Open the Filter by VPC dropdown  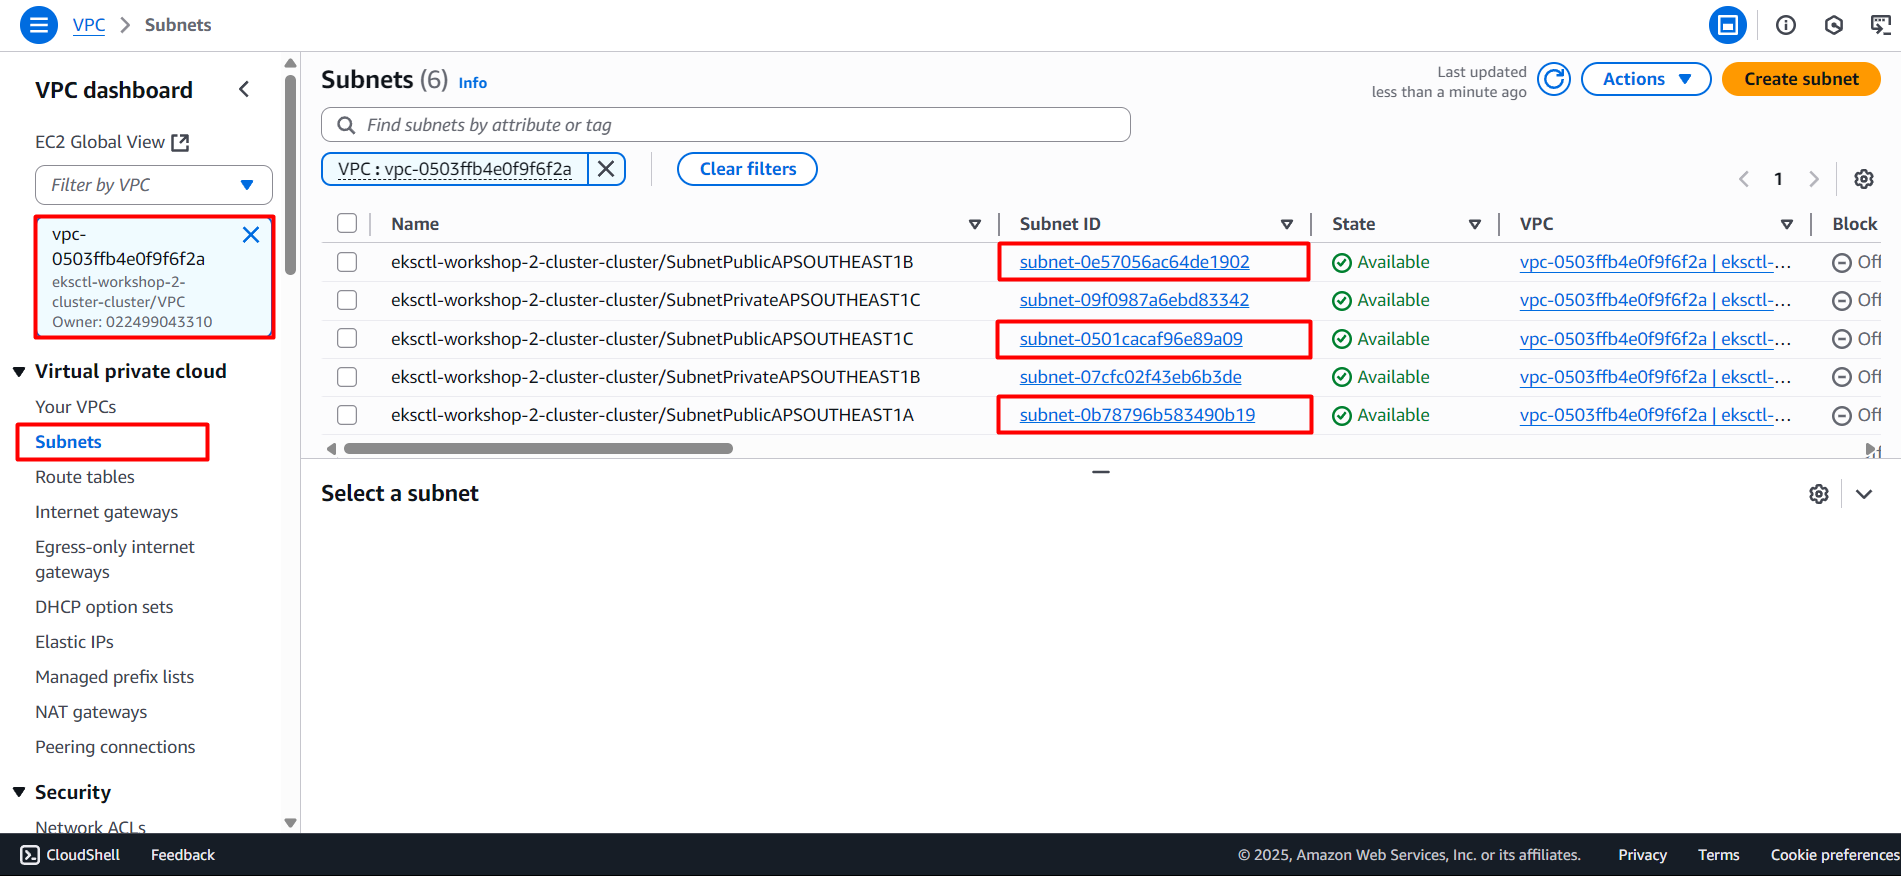coord(154,185)
